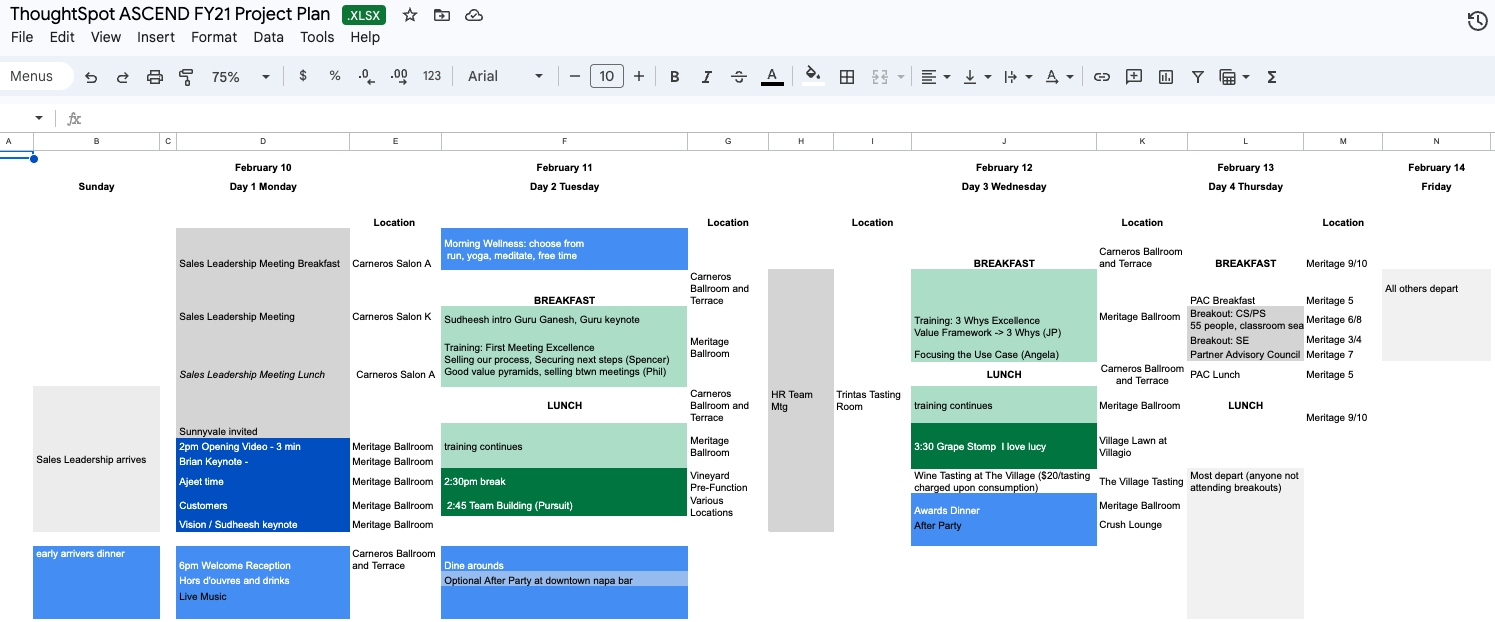Insert a link with the link icon
Image resolution: width=1495 pixels, height=622 pixels.
click(1102, 77)
